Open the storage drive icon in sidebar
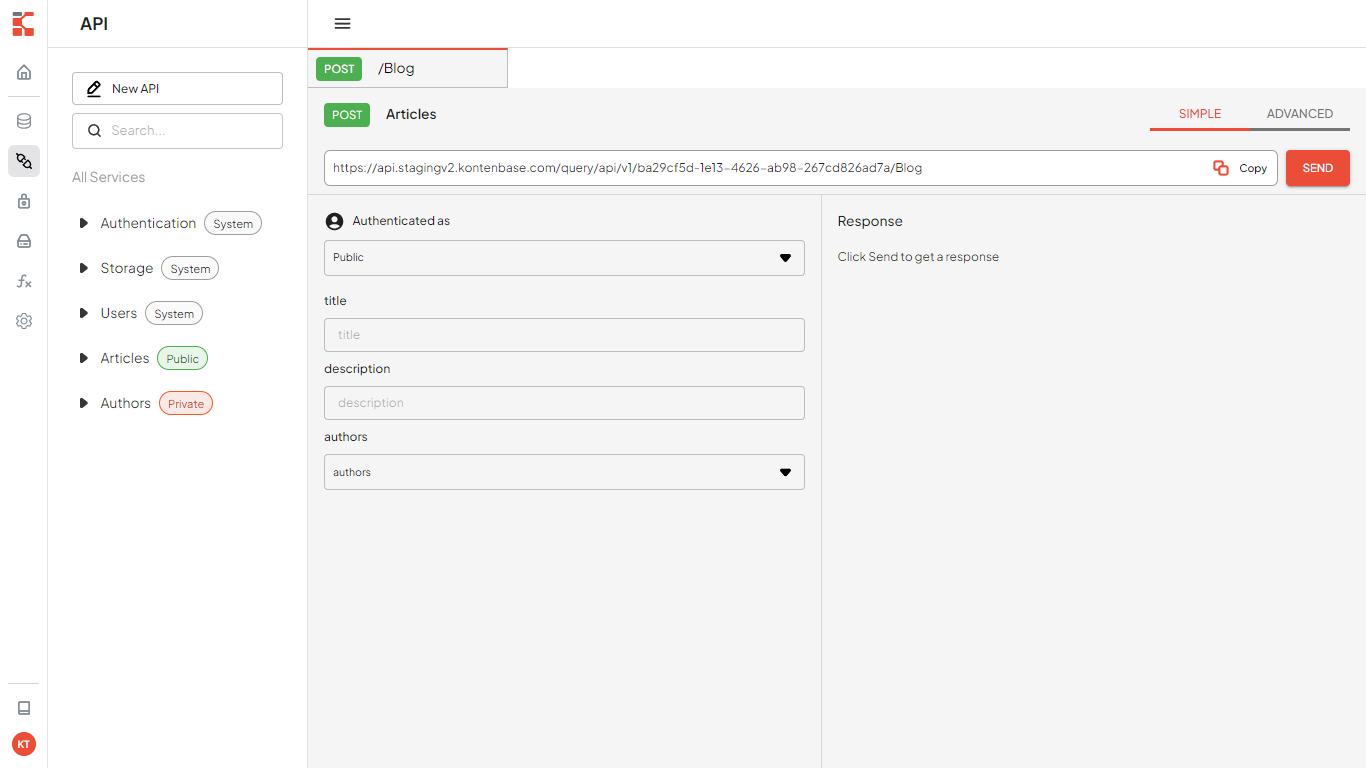Screen dimensions: 1366x768 [24, 241]
